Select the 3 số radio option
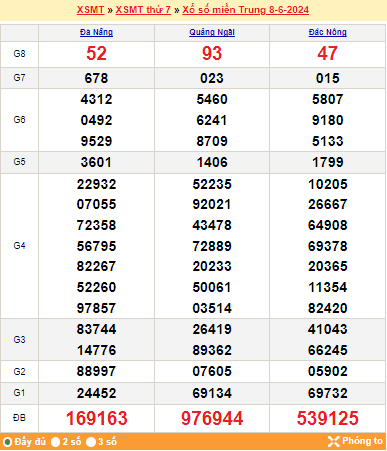 coord(91,442)
